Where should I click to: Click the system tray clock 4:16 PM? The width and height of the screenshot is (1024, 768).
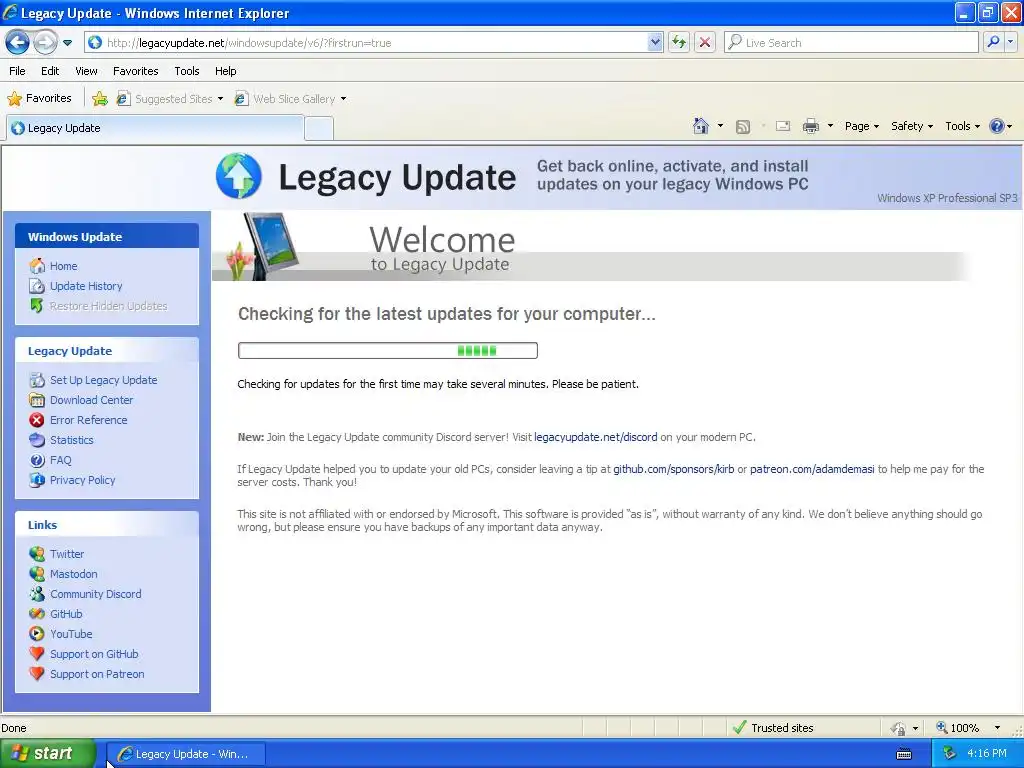986,754
